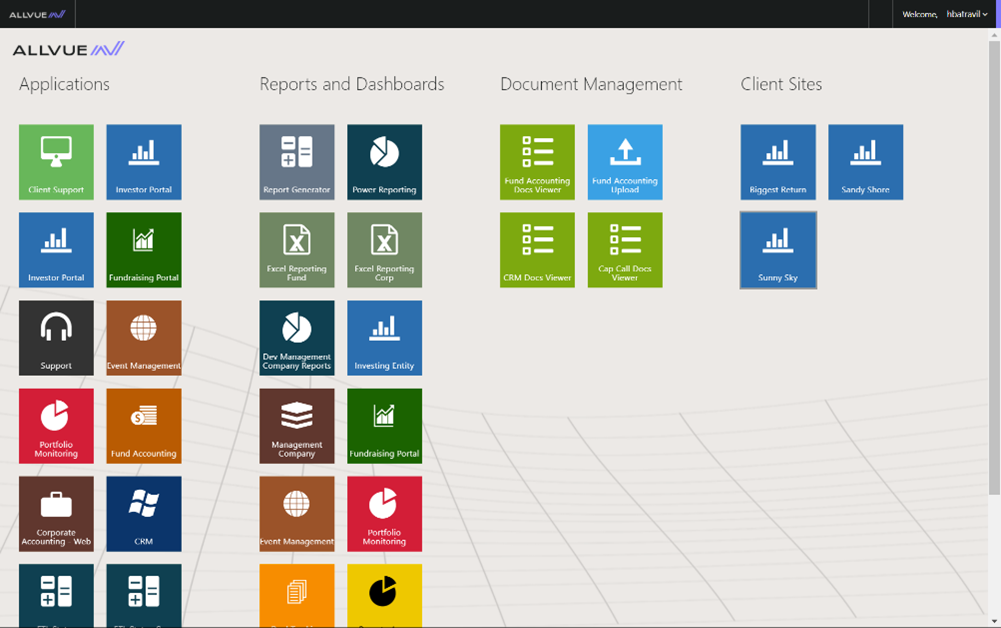Click the Applications section heading
1001x628 pixels.
pos(64,84)
